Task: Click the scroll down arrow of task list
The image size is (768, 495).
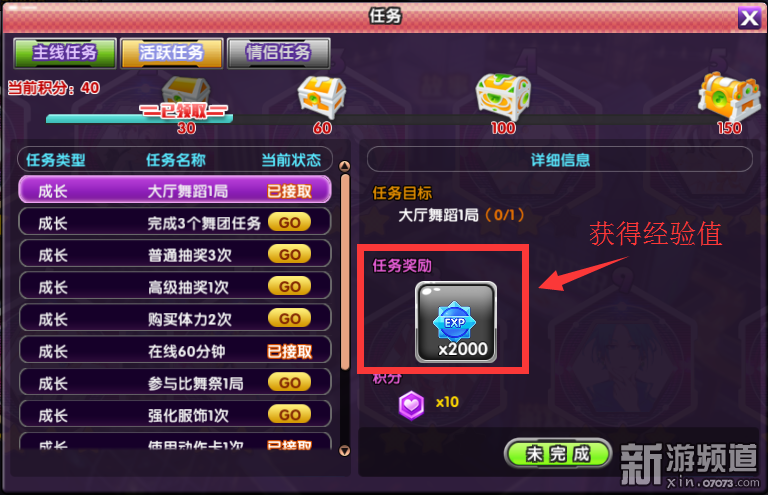Action: (345, 450)
